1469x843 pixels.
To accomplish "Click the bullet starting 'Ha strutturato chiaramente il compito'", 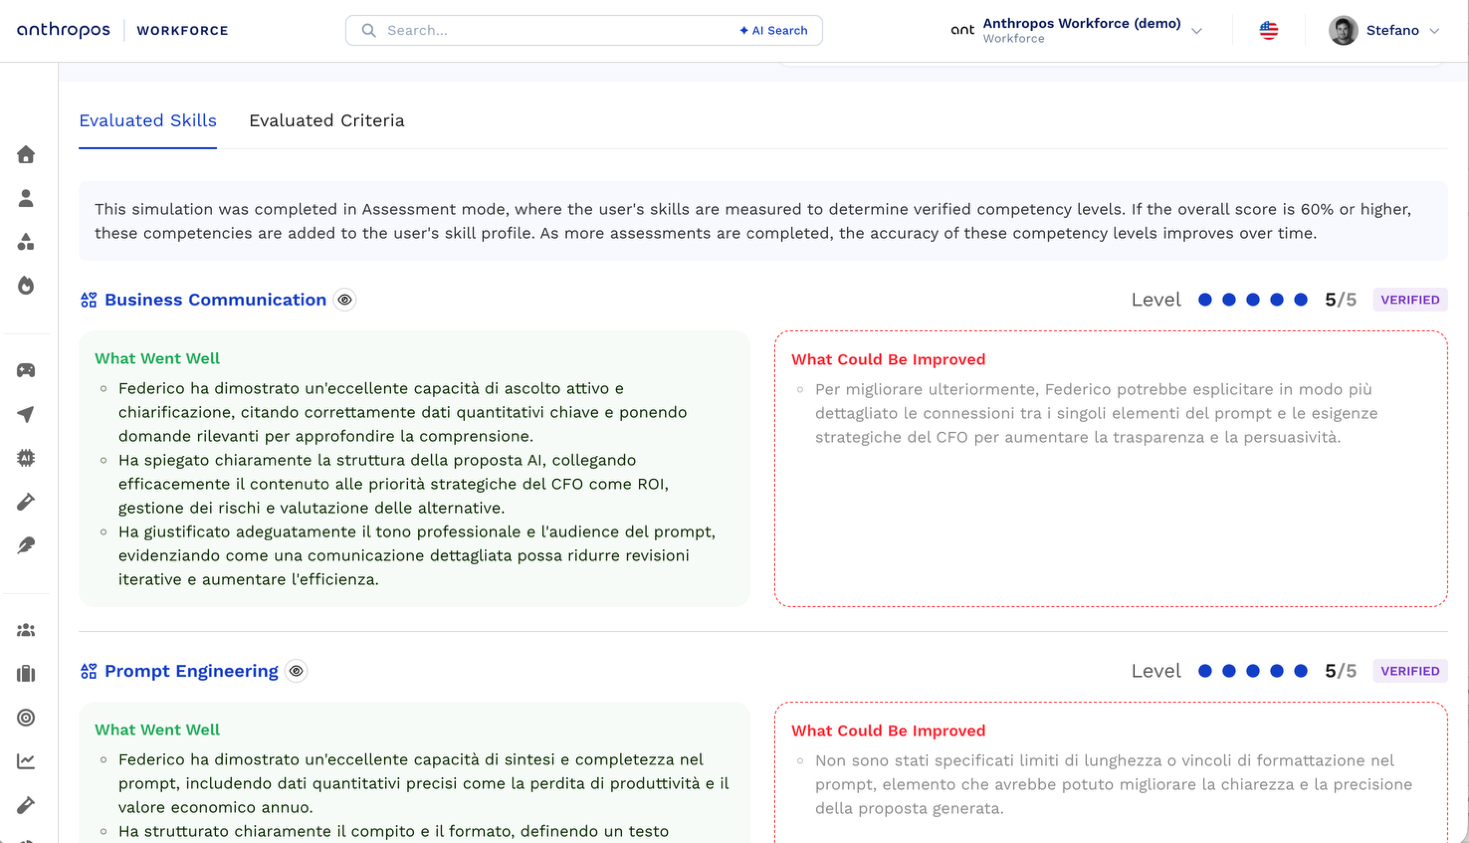I will (393, 832).
